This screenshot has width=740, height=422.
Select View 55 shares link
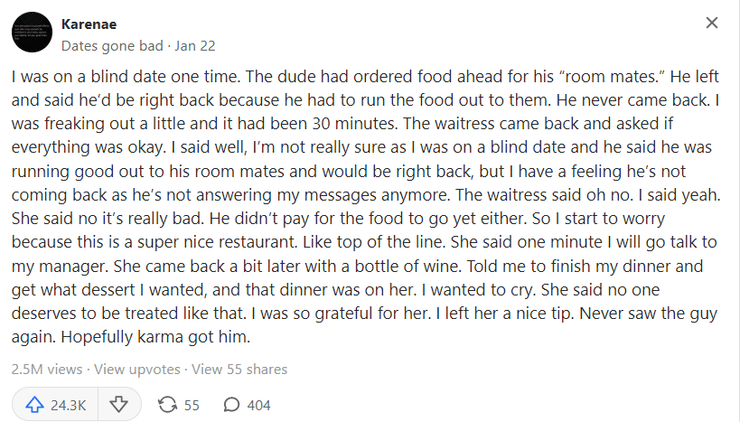pos(239,369)
